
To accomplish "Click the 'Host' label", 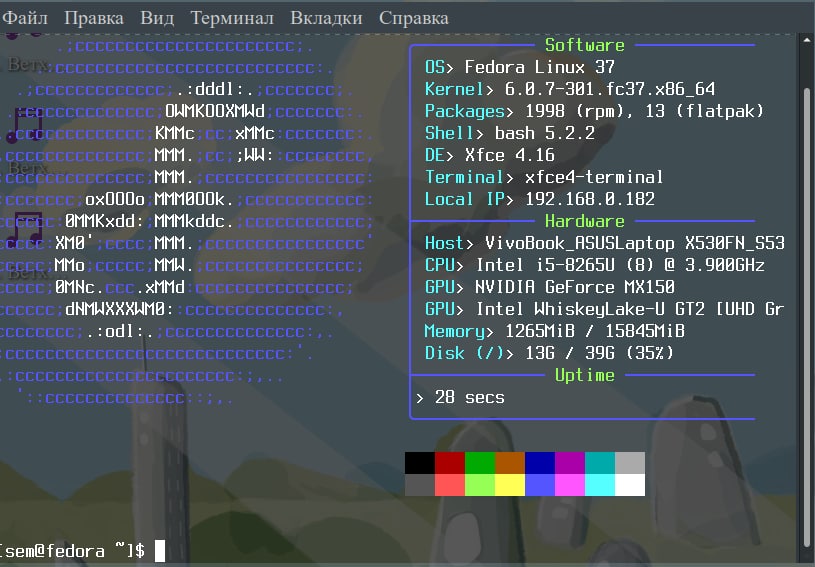I will click(x=444, y=243).
